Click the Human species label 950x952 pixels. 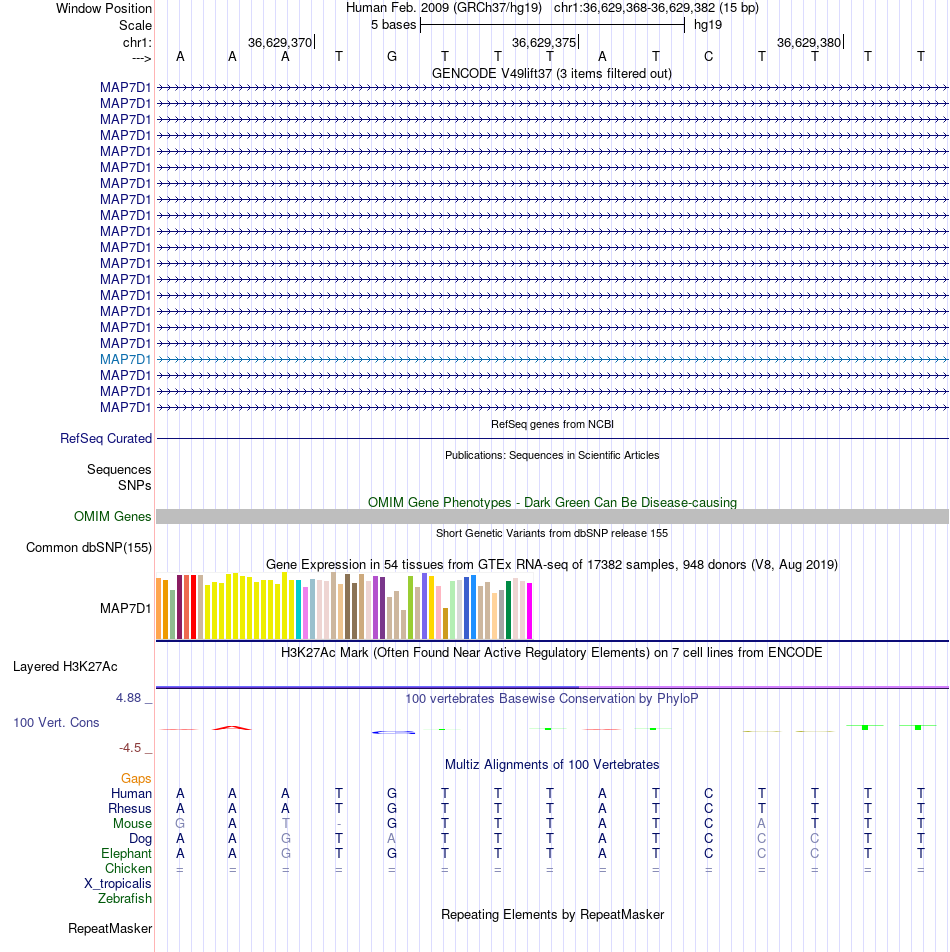(131, 794)
